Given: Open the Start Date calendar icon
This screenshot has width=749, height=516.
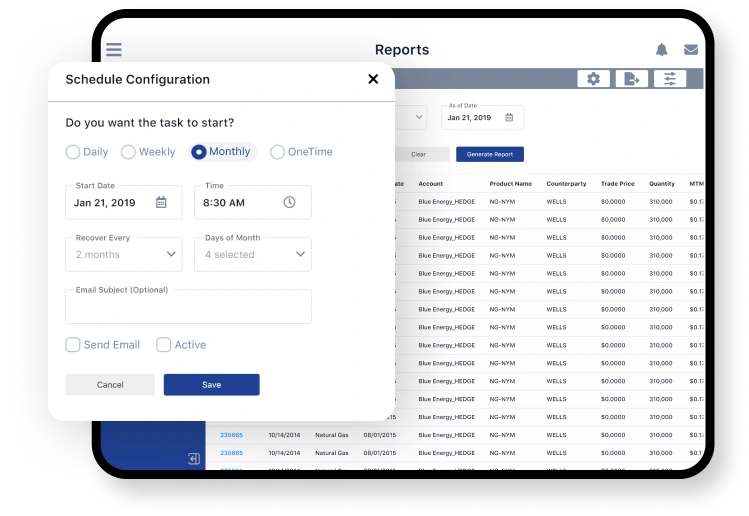Looking at the screenshot, I should click(161, 202).
